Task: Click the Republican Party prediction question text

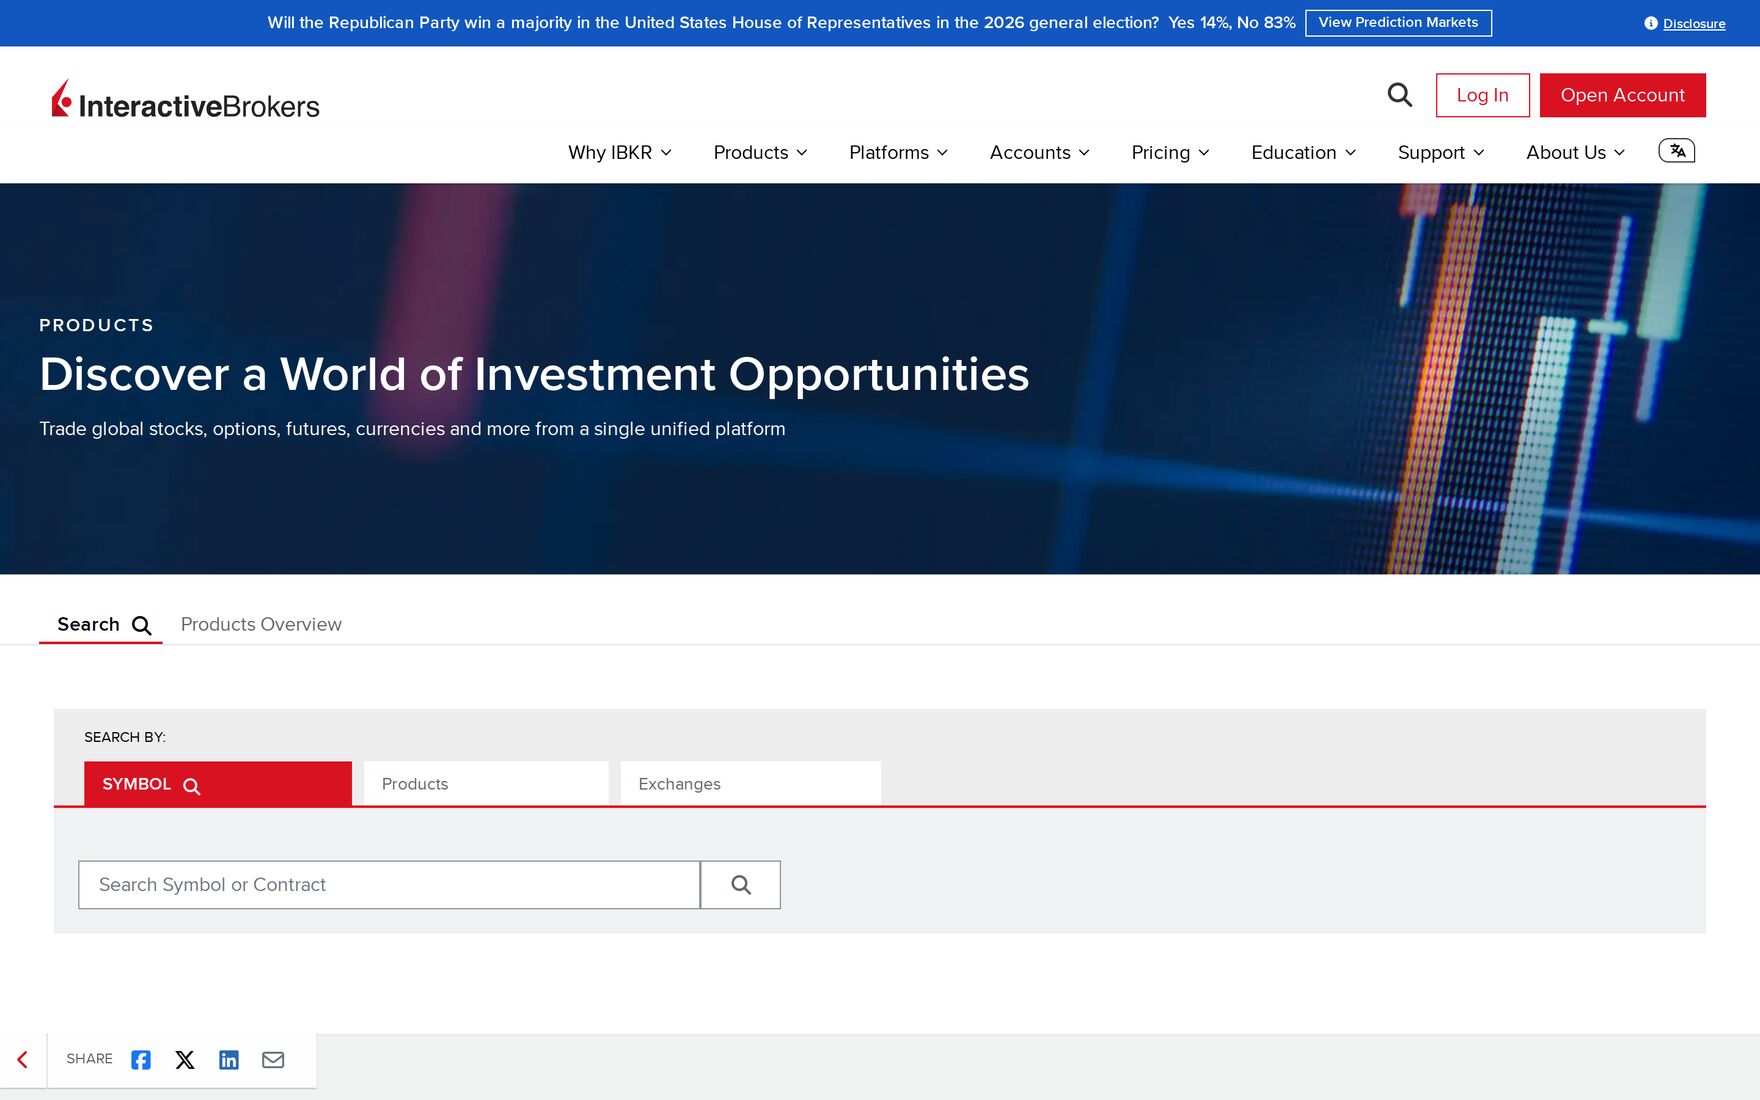Action: tap(713, 23)
